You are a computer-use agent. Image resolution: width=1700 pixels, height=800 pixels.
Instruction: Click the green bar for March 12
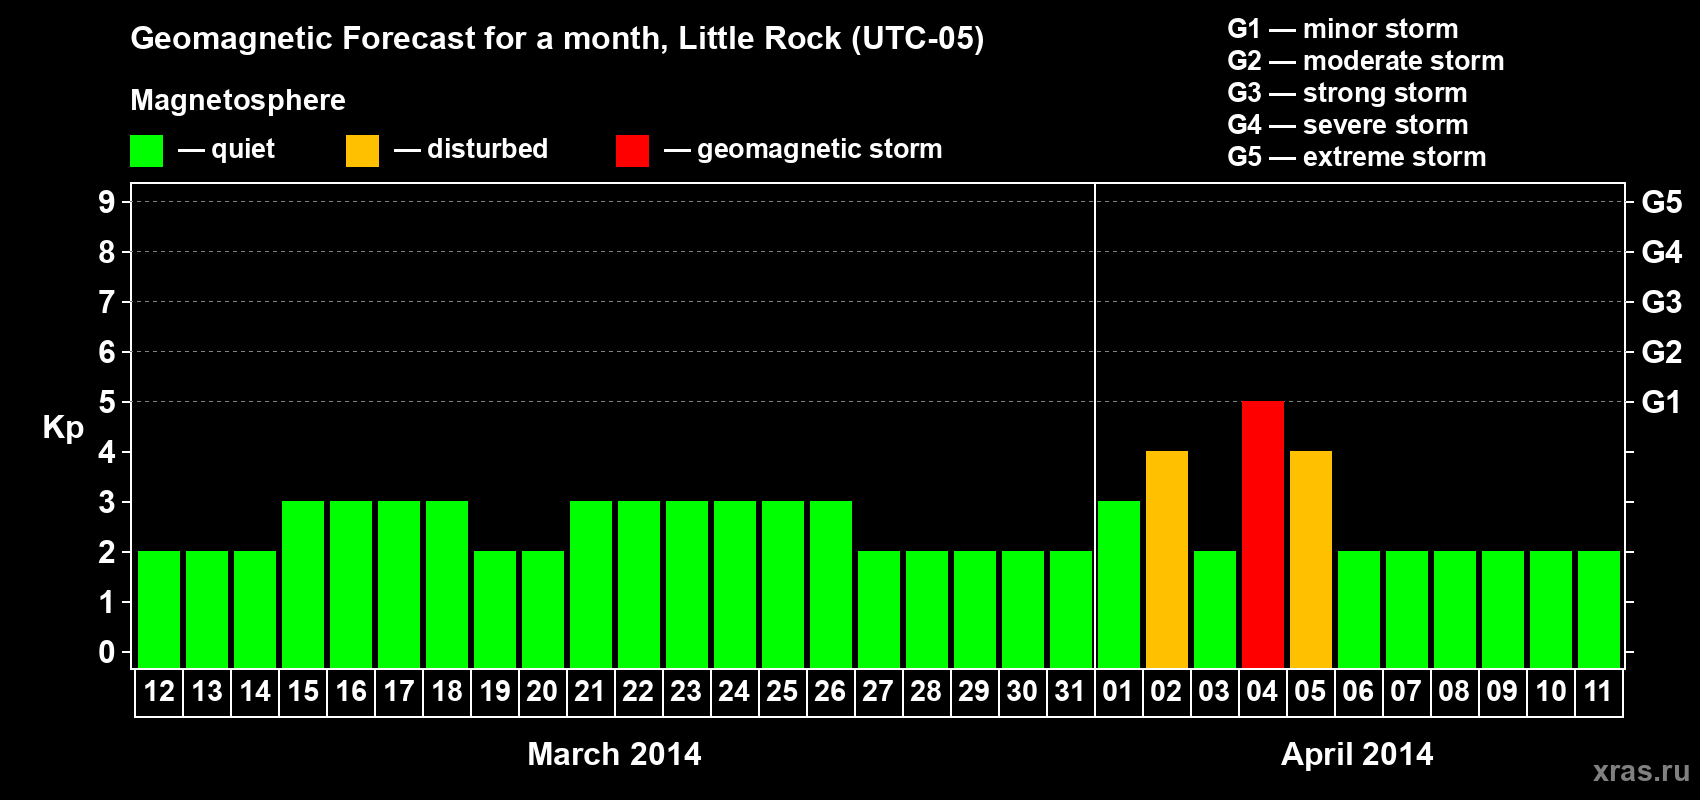[x=159, y=610]
